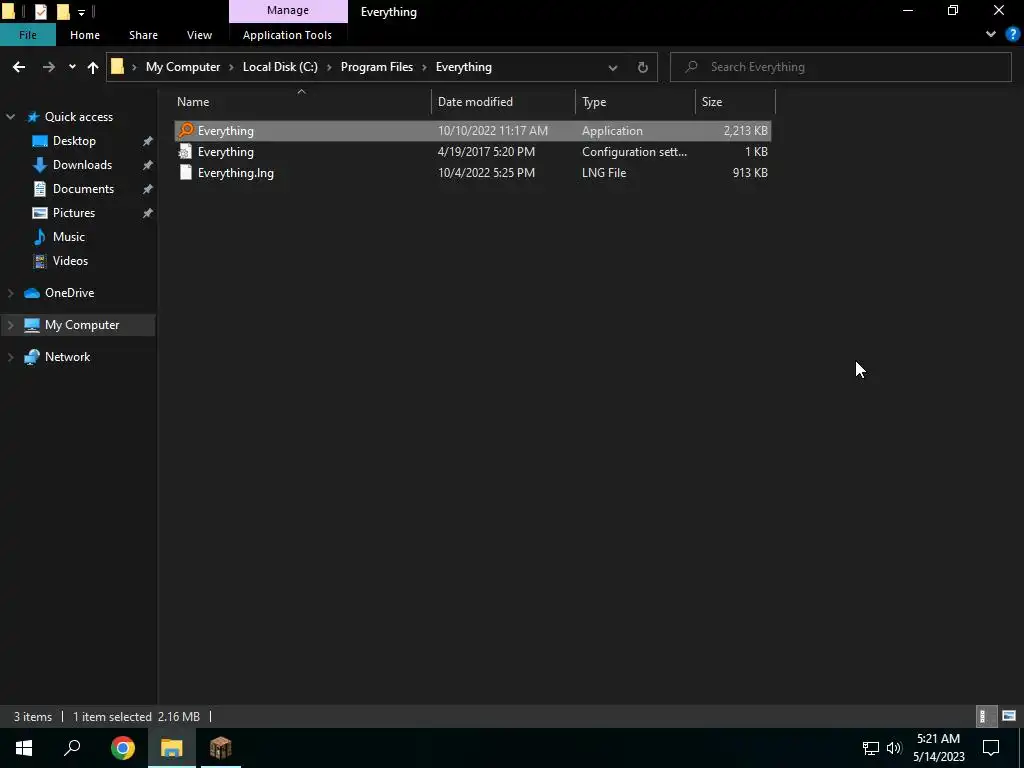1024x768 pixels.
Task: Click the taskbar clock and date
Action: [938, 748]
